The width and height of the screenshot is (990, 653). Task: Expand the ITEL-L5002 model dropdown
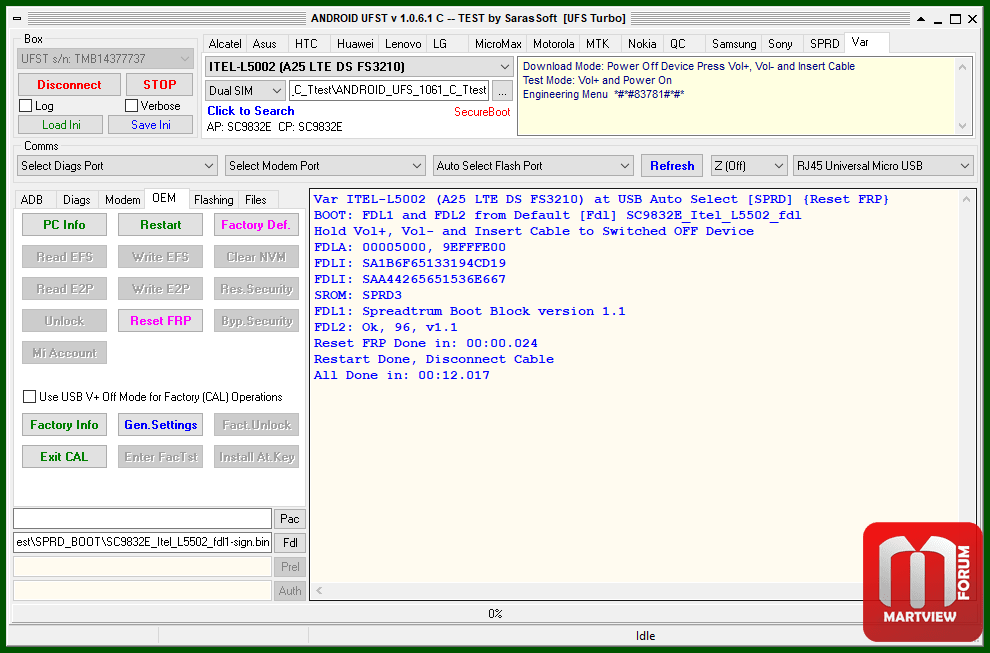pyautogui.click(x=358, y=66)
